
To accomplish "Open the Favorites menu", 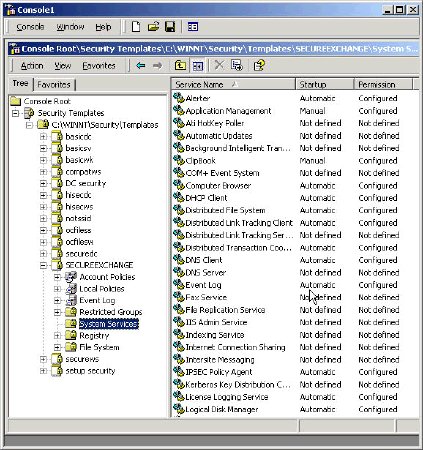I will point(99,66).
